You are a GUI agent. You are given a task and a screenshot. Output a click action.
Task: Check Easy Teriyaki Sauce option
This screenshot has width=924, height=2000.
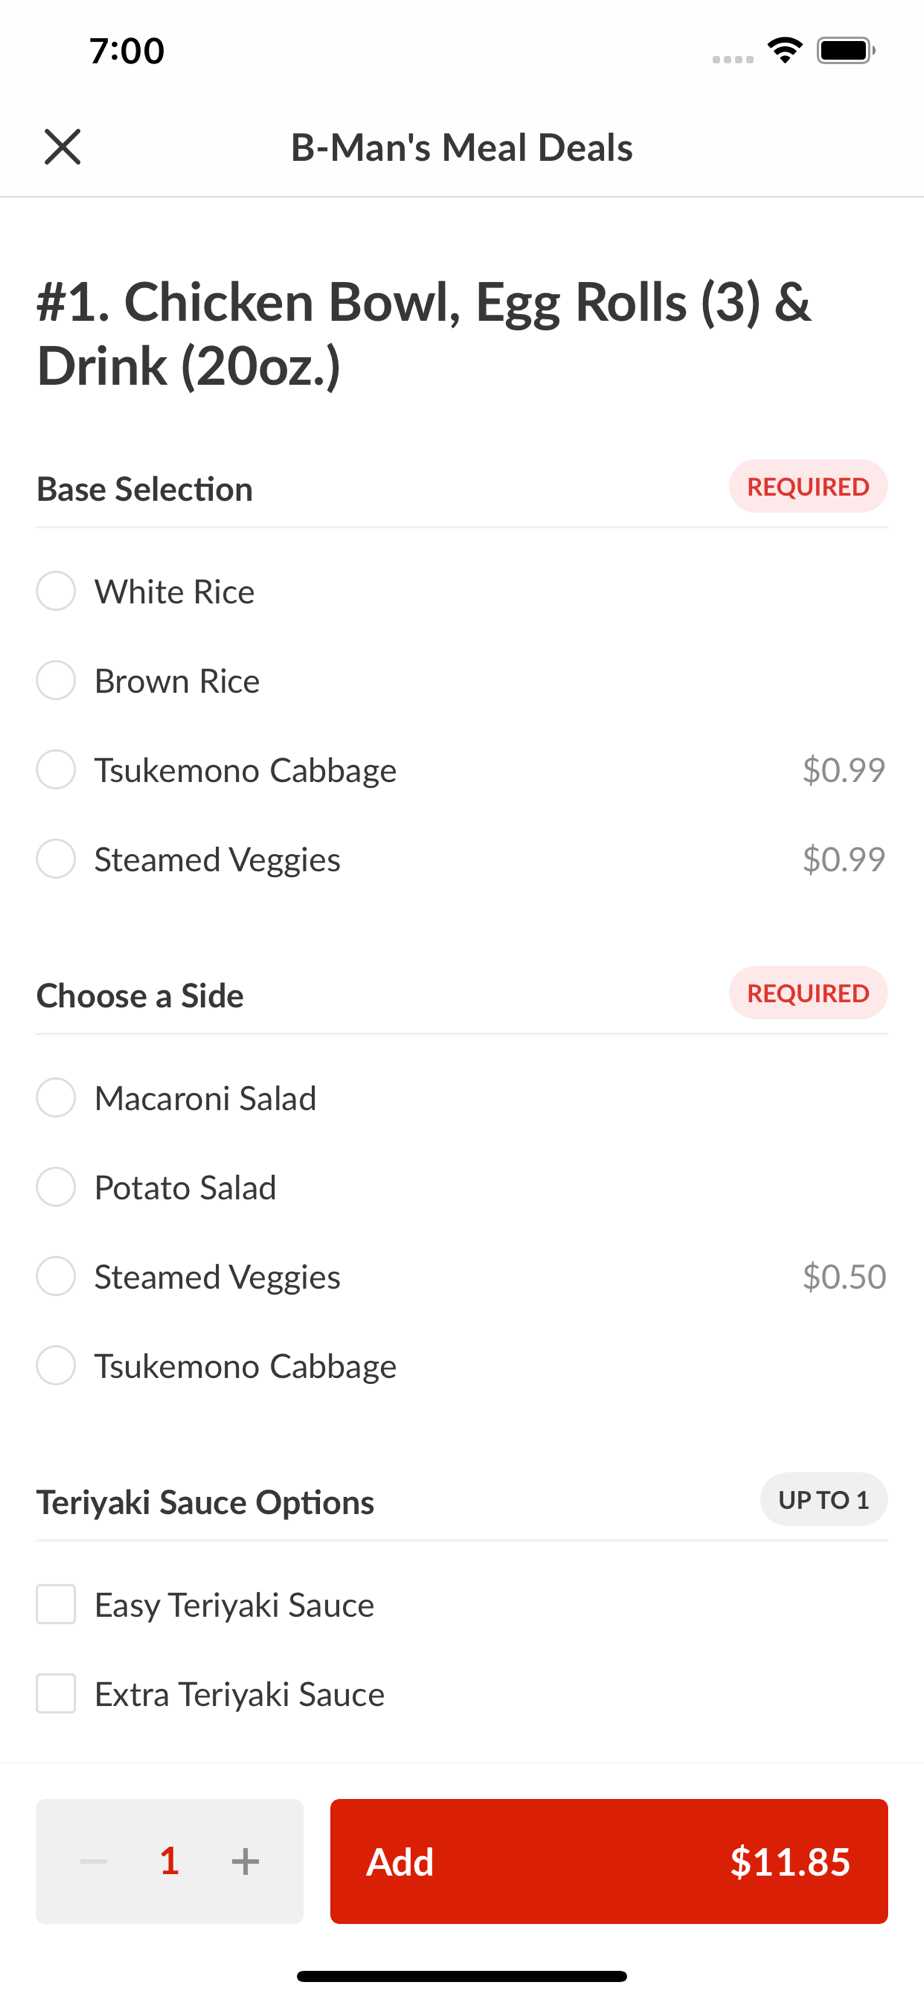coord(56,1604)
